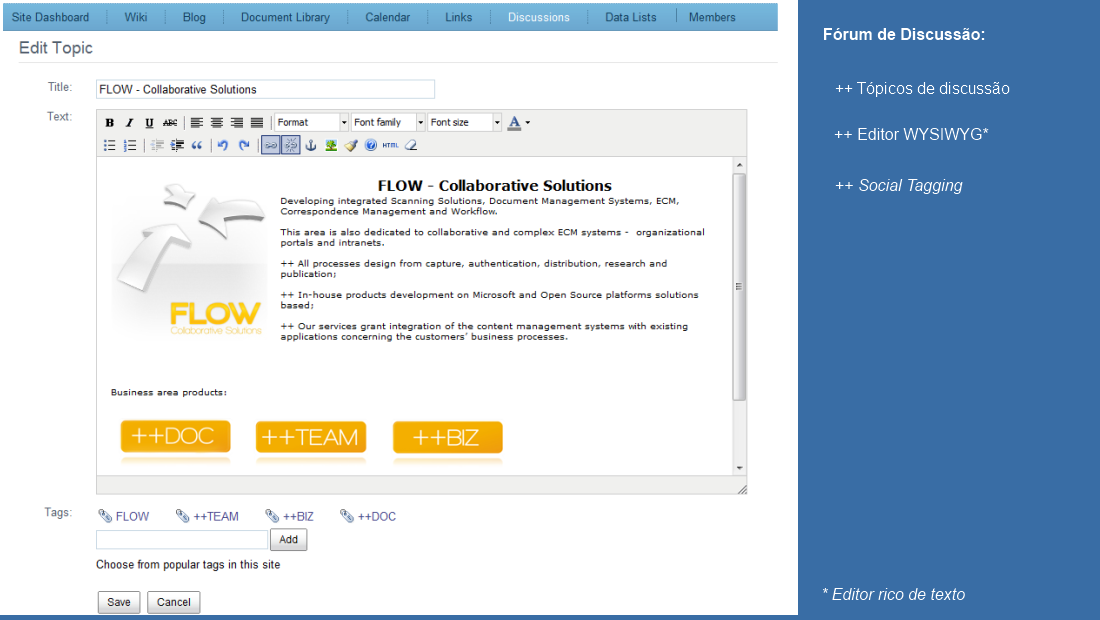Align text to the right
The height and width of the screenshot is (620, 1100).
[237, 123]
